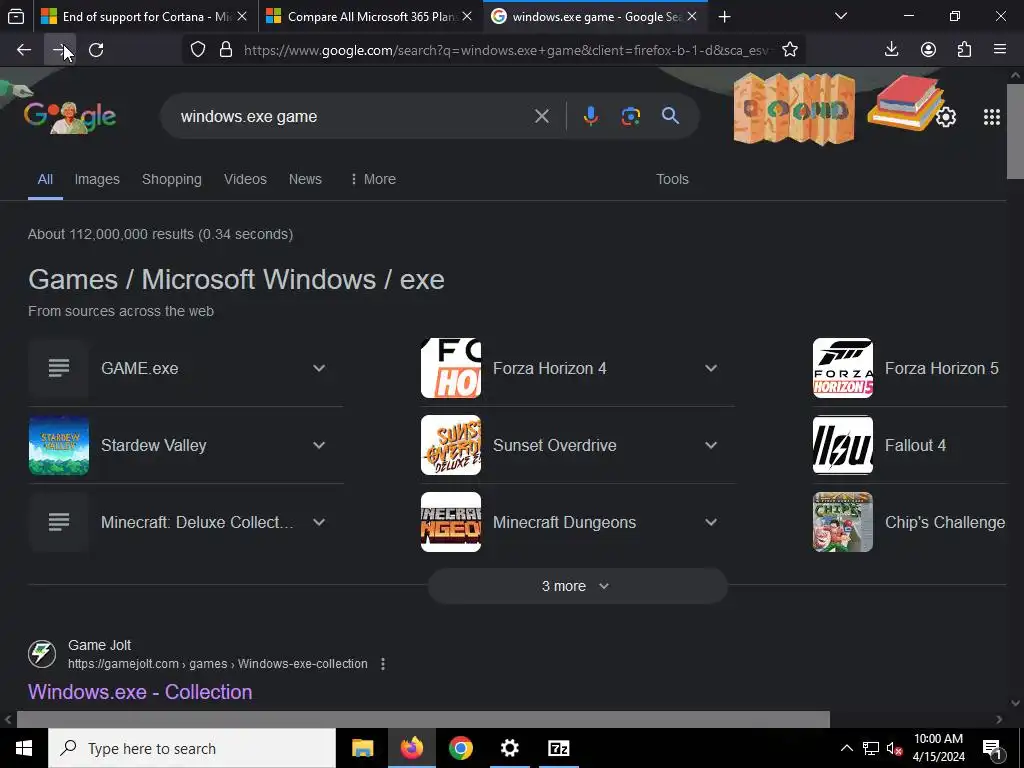The image size is (1024, 768).
Task: Select the Shopping search tab
Action: (x=172, y=179)
